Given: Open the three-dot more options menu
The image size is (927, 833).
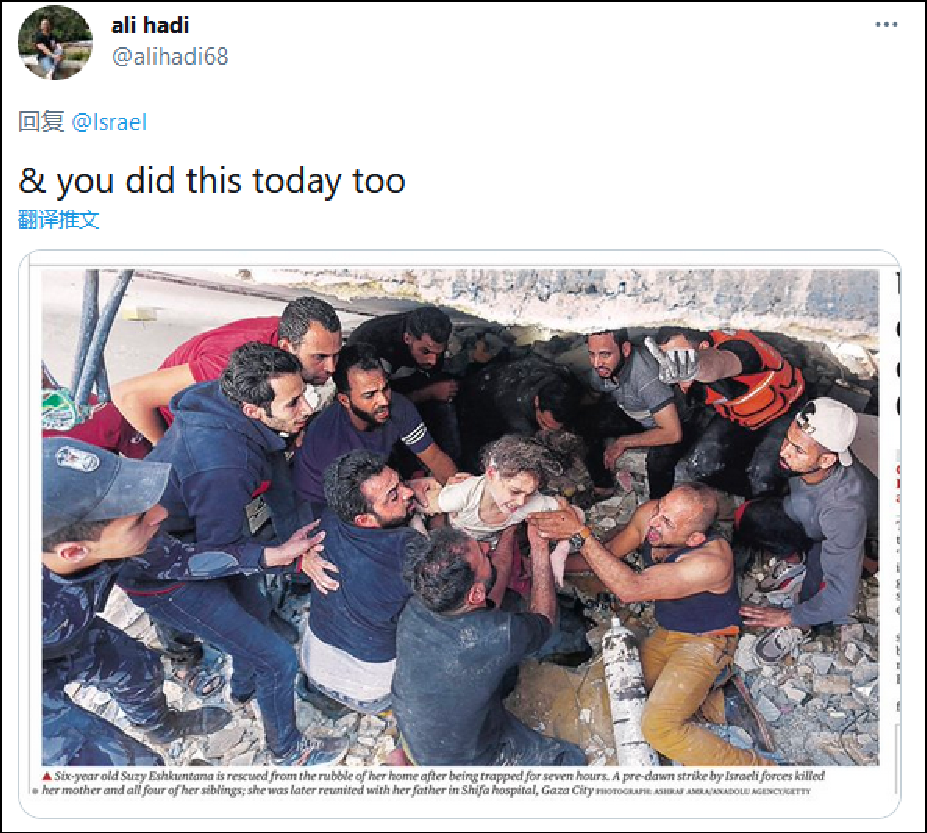Looking at the screenshot, I should (886, 24).
